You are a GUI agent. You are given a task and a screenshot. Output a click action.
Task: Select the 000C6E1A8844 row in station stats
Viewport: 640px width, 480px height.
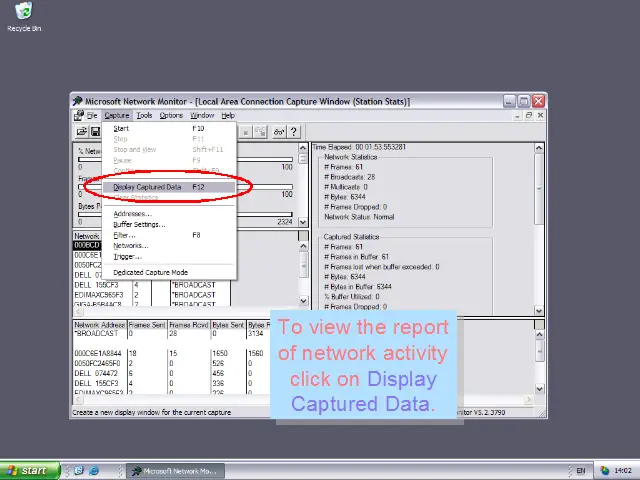pos(171,353)
